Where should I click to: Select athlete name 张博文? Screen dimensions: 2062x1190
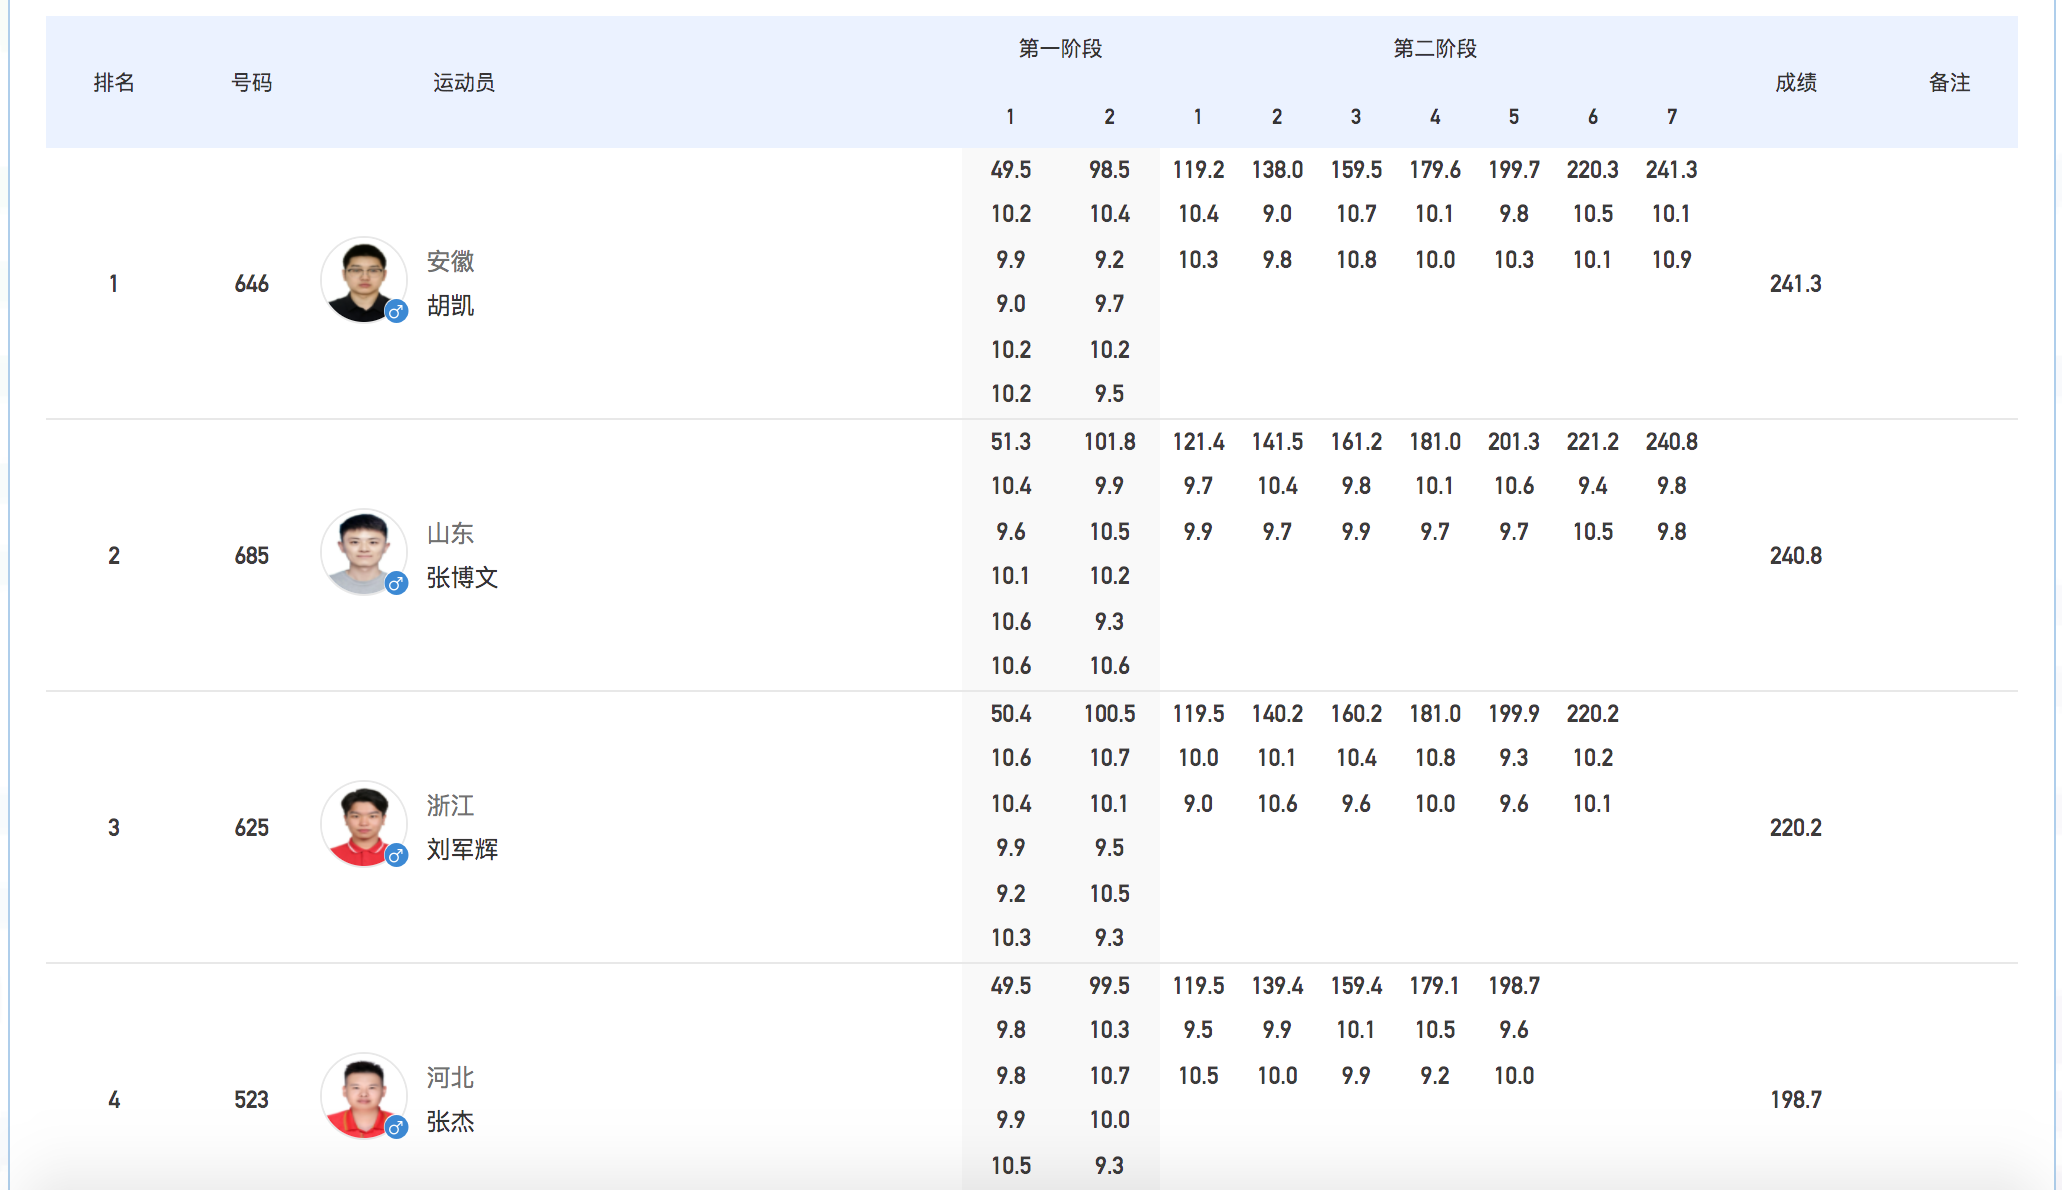pos(462,578)
